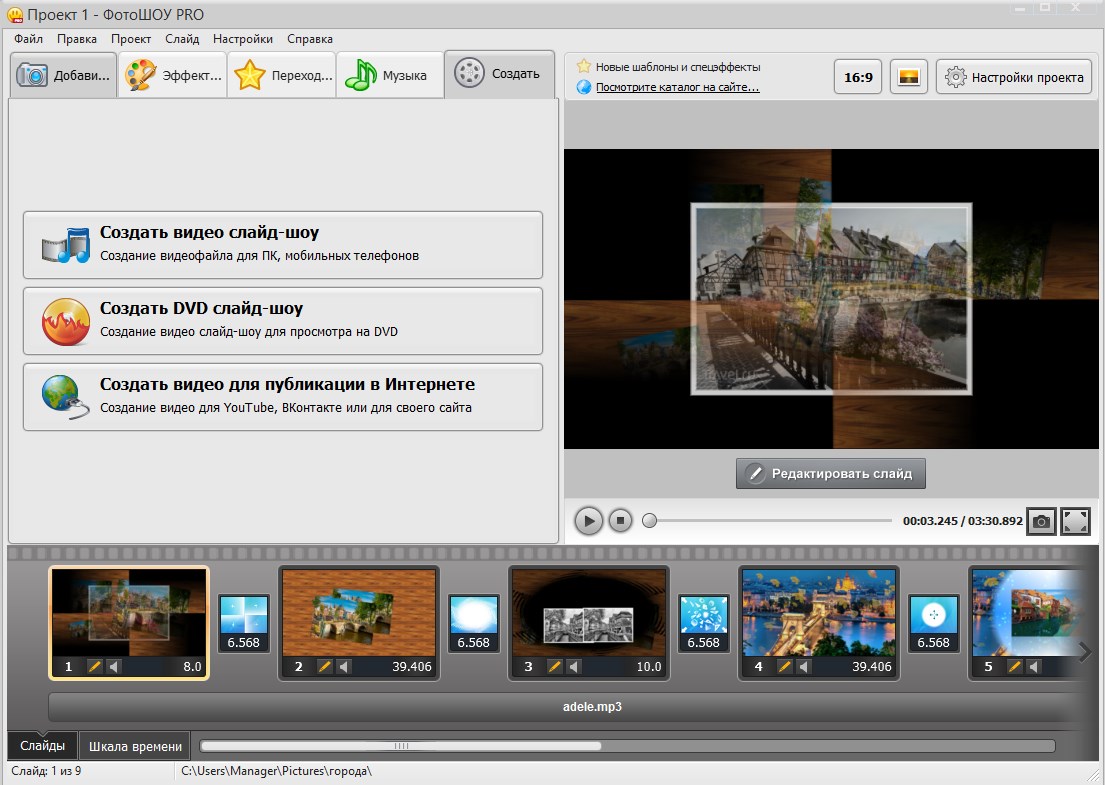
Task: Select transition between slides 1 and 2
Action: pos(243,623)
